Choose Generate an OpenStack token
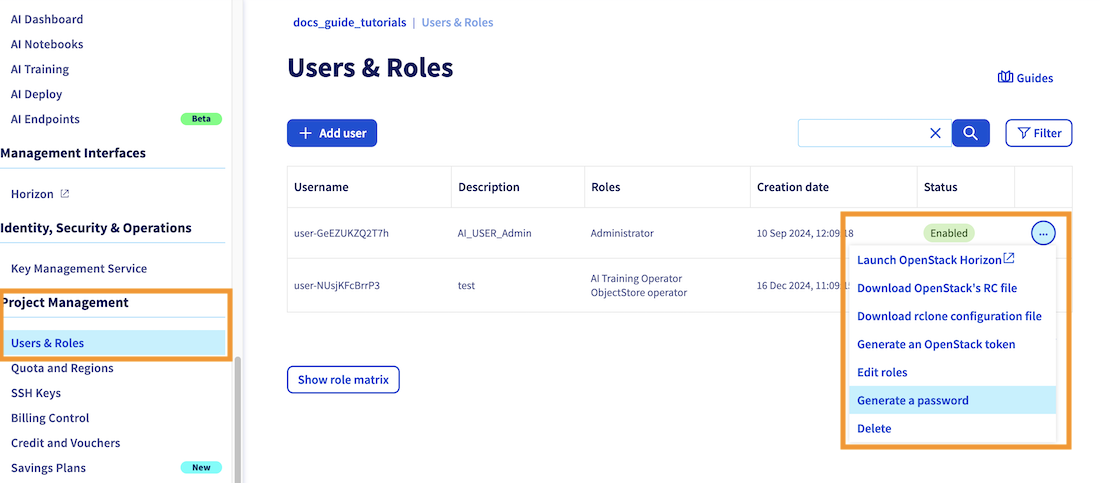1100x483 pixels. click(x=936, y=344)
